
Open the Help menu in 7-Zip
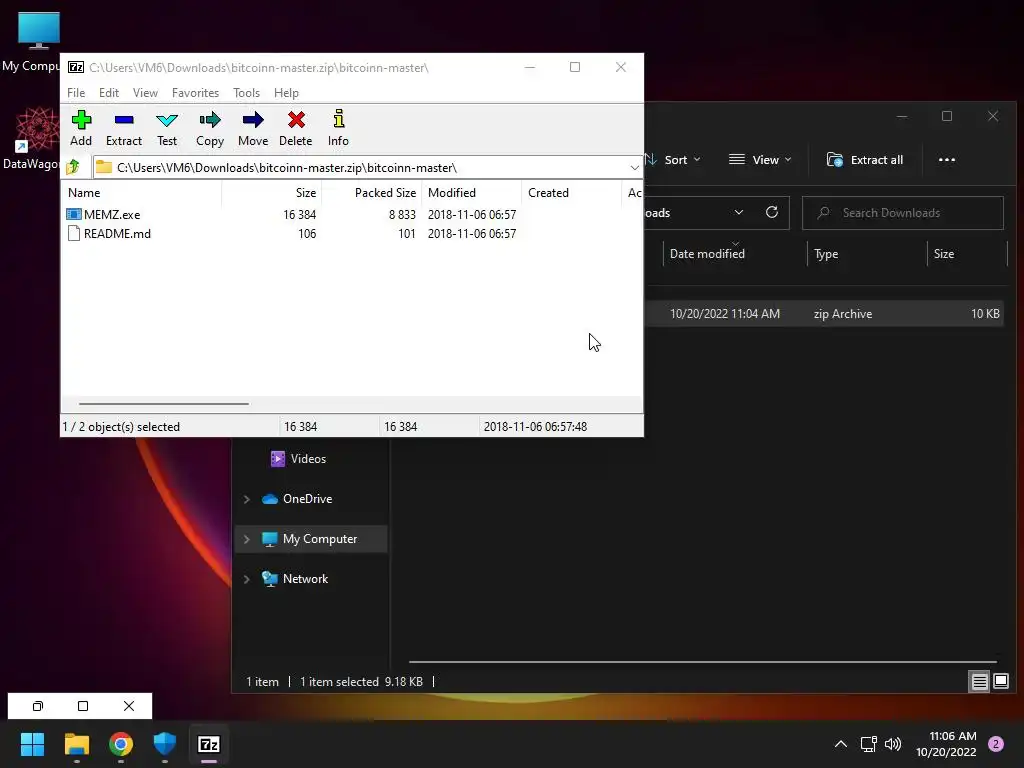[x=286, y=93]
